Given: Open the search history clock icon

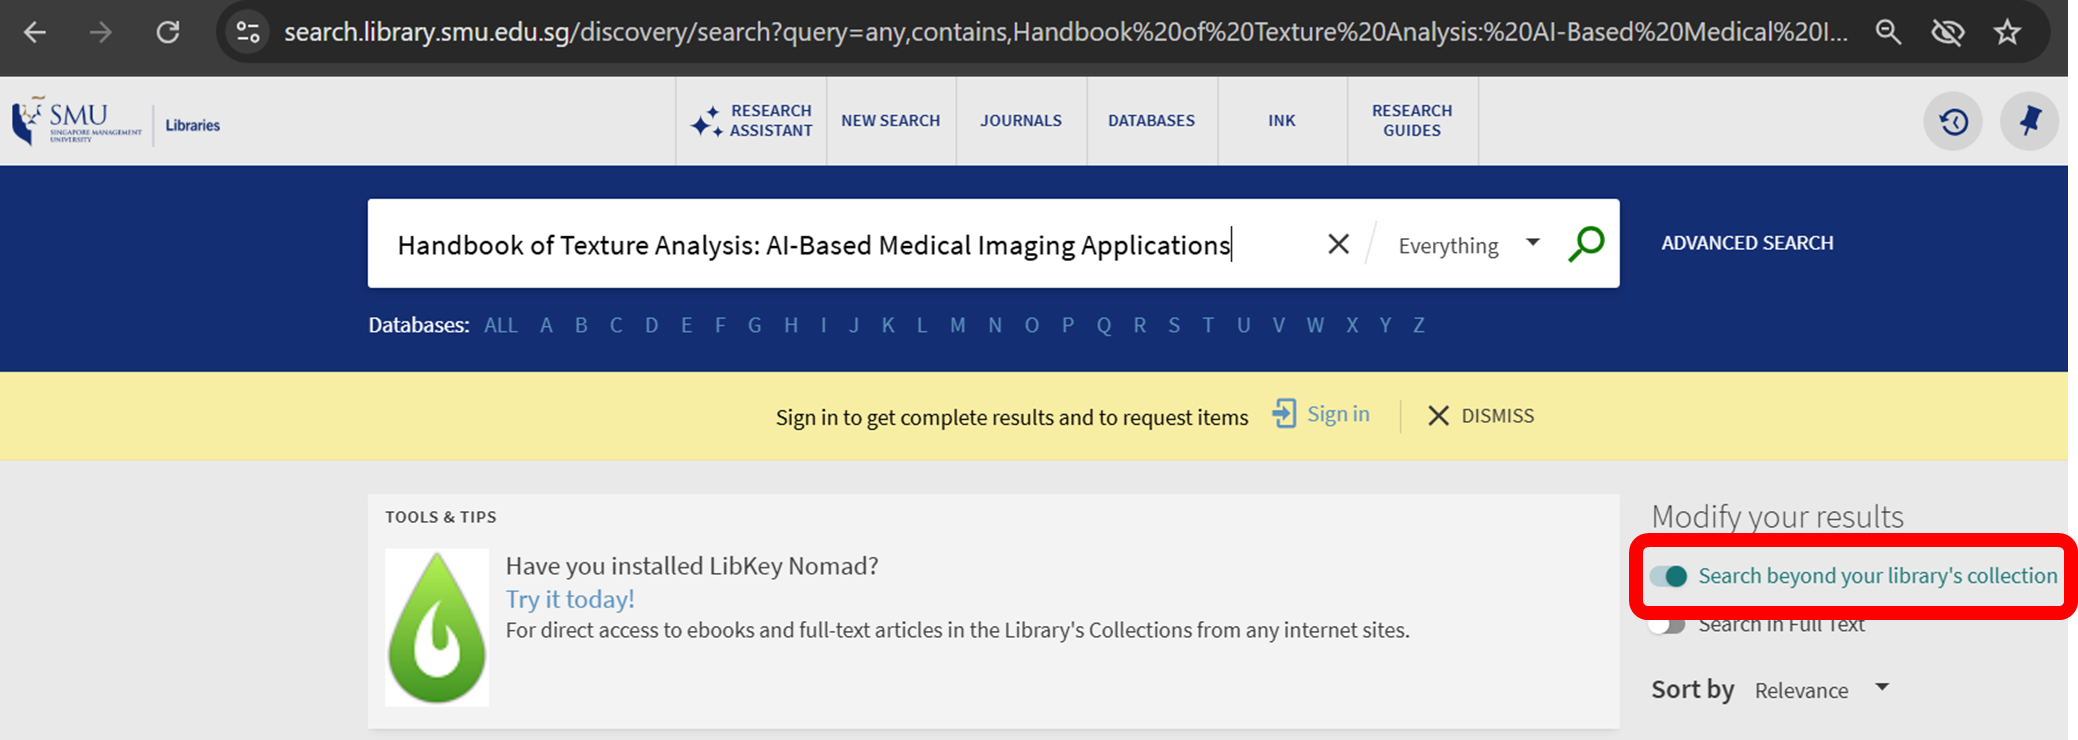Looking at the screenshot, I should 1953,122.
